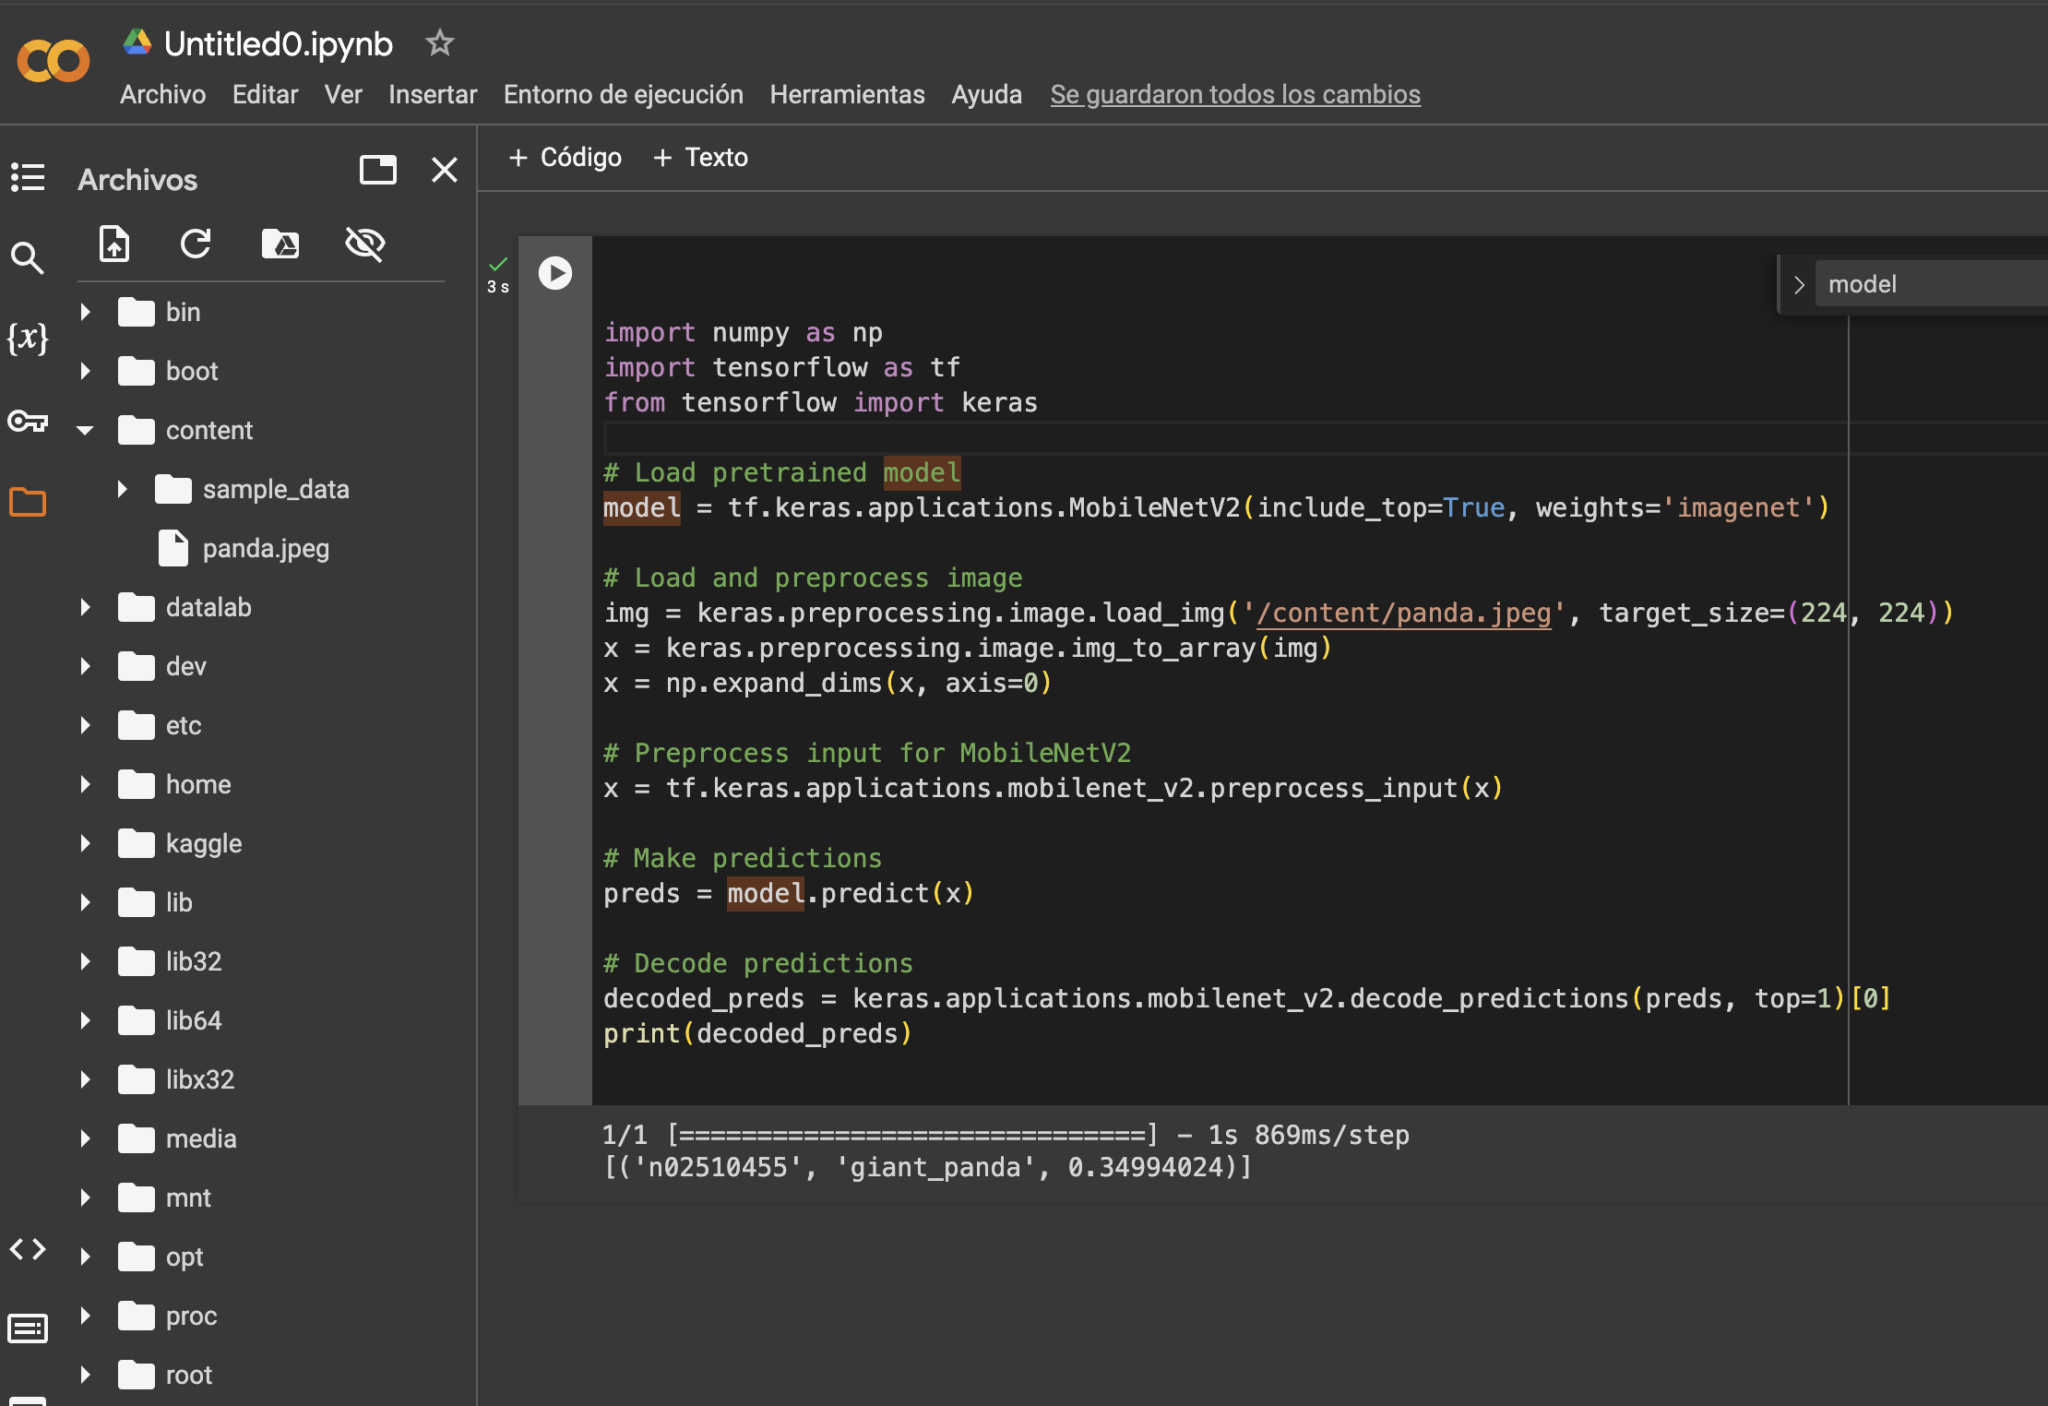Expand the etc folder
The image size is (2048, 1406).
[85, 725]
